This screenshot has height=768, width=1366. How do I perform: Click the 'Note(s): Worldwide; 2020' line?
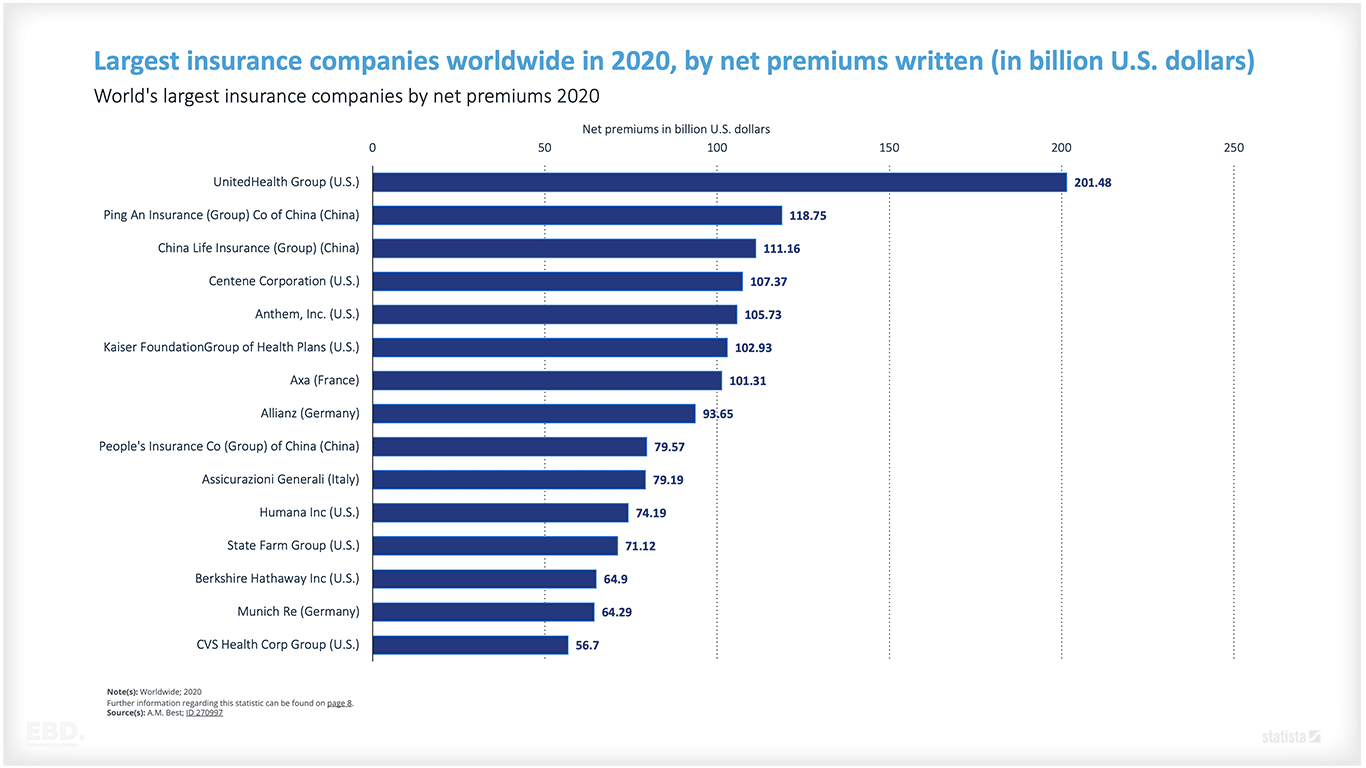[154, 692]
